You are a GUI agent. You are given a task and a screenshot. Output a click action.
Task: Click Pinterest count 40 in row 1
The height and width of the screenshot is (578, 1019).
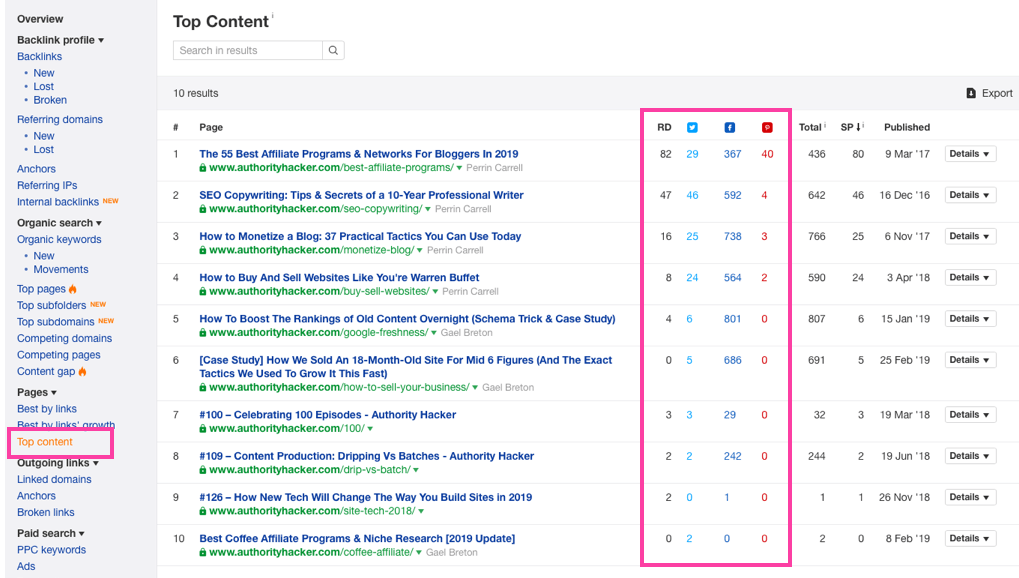pos(767,154)
